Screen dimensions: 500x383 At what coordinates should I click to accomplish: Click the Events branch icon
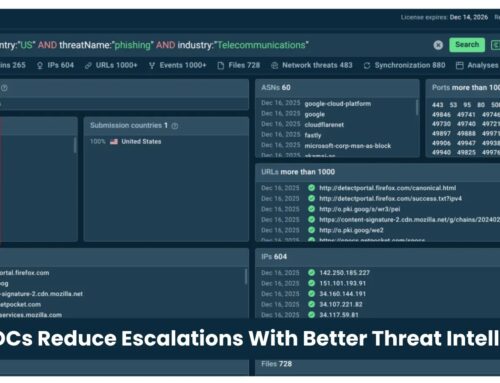152,66
